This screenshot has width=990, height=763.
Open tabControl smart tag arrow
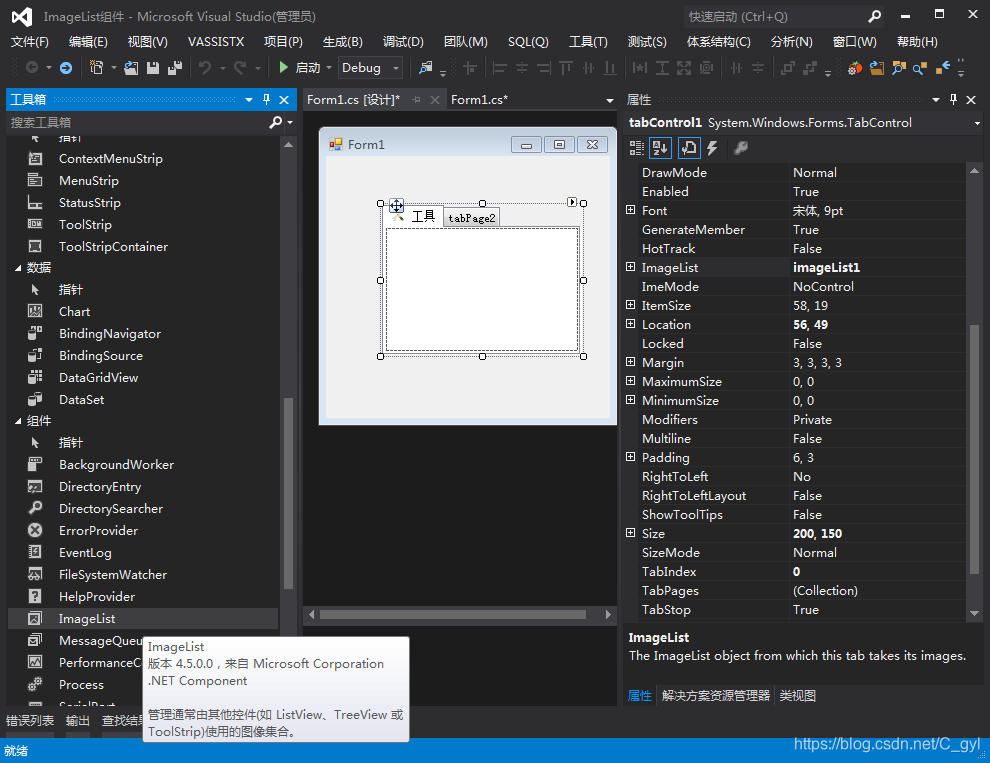571,202
